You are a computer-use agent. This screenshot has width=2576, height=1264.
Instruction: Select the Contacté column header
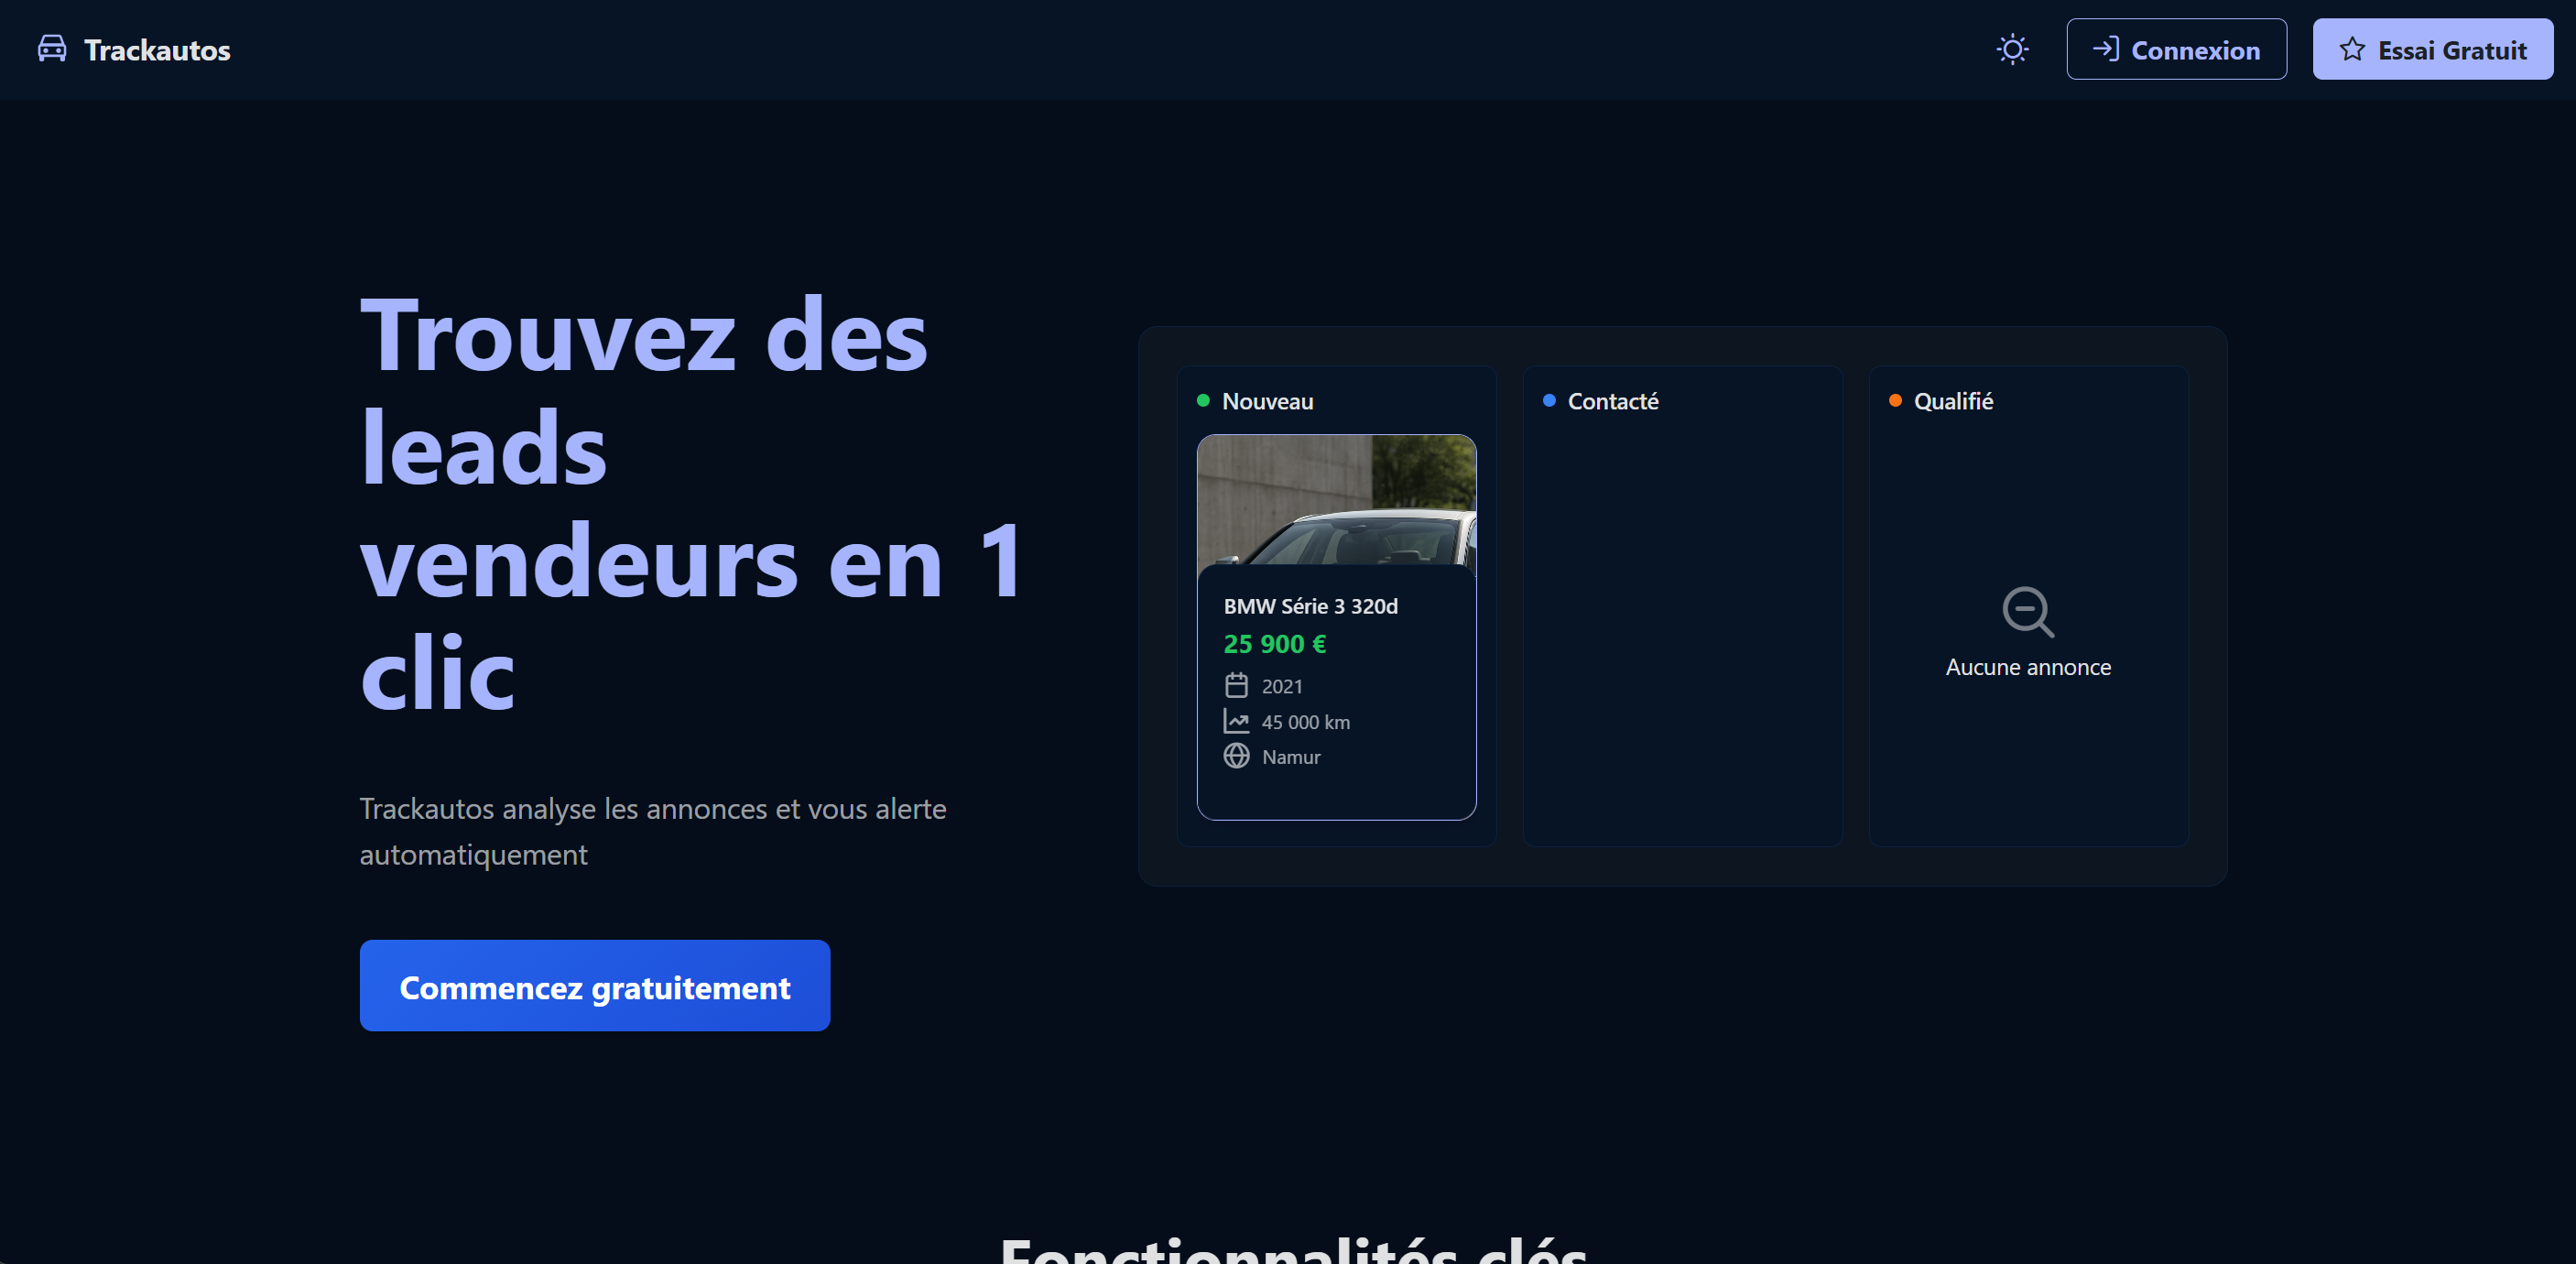pyautogui.click(x=1612, y=401)
